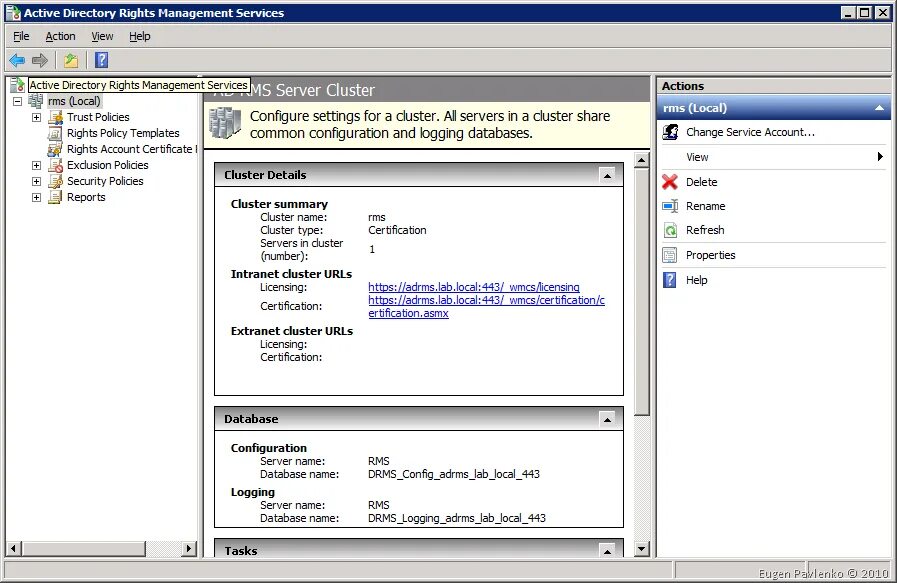
Task: Click the center pane scroll-down arrow
Action: [x=642, y=549]
